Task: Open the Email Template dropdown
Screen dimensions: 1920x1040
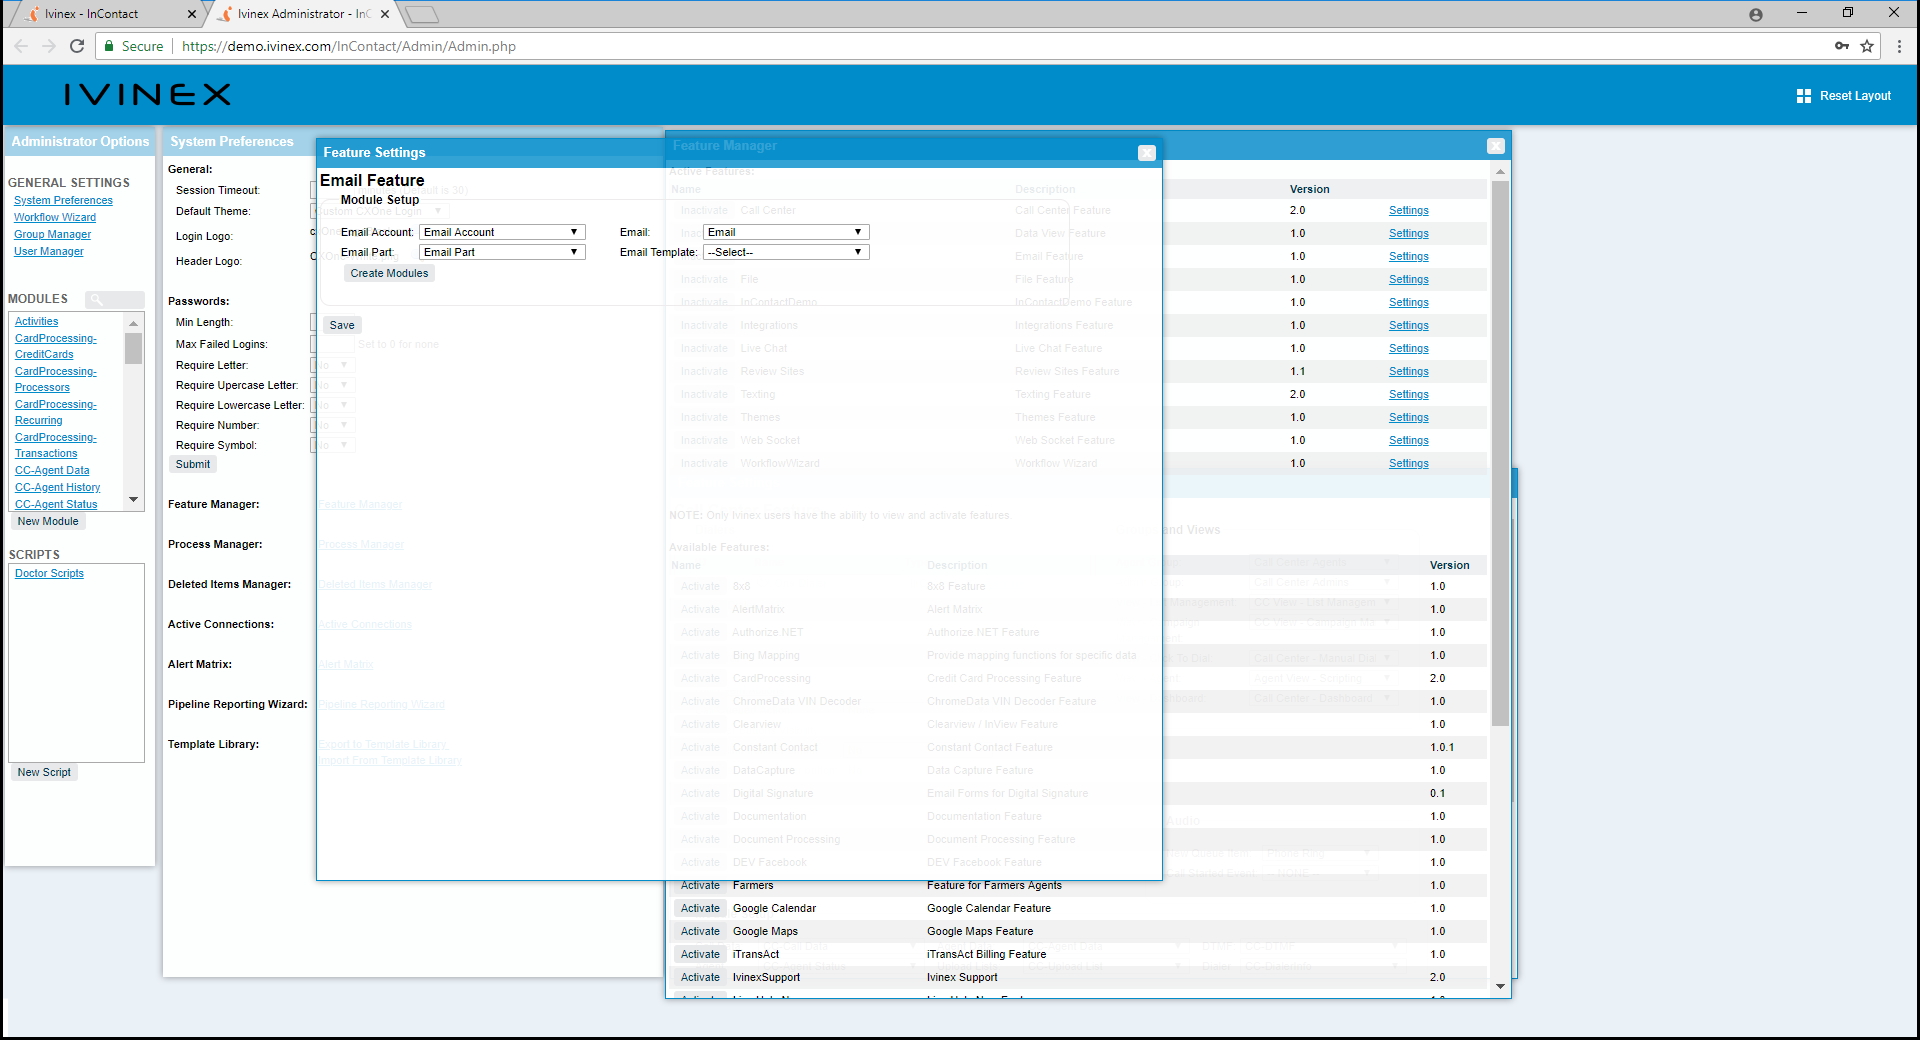Action: point(786,252)
